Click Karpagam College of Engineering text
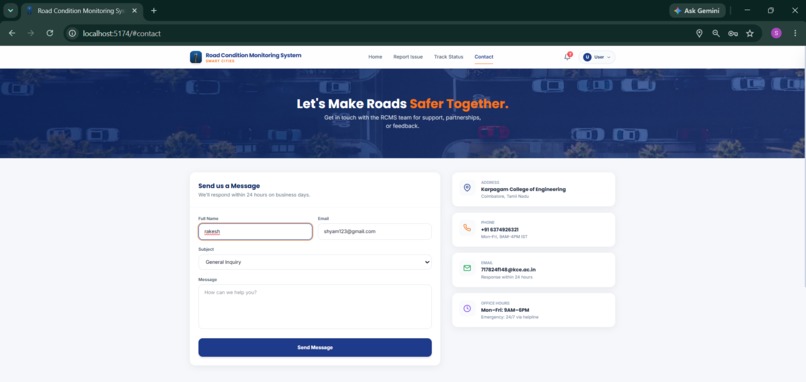The height and width of the screenshot is (382, 806). click(x=523, y=189)
